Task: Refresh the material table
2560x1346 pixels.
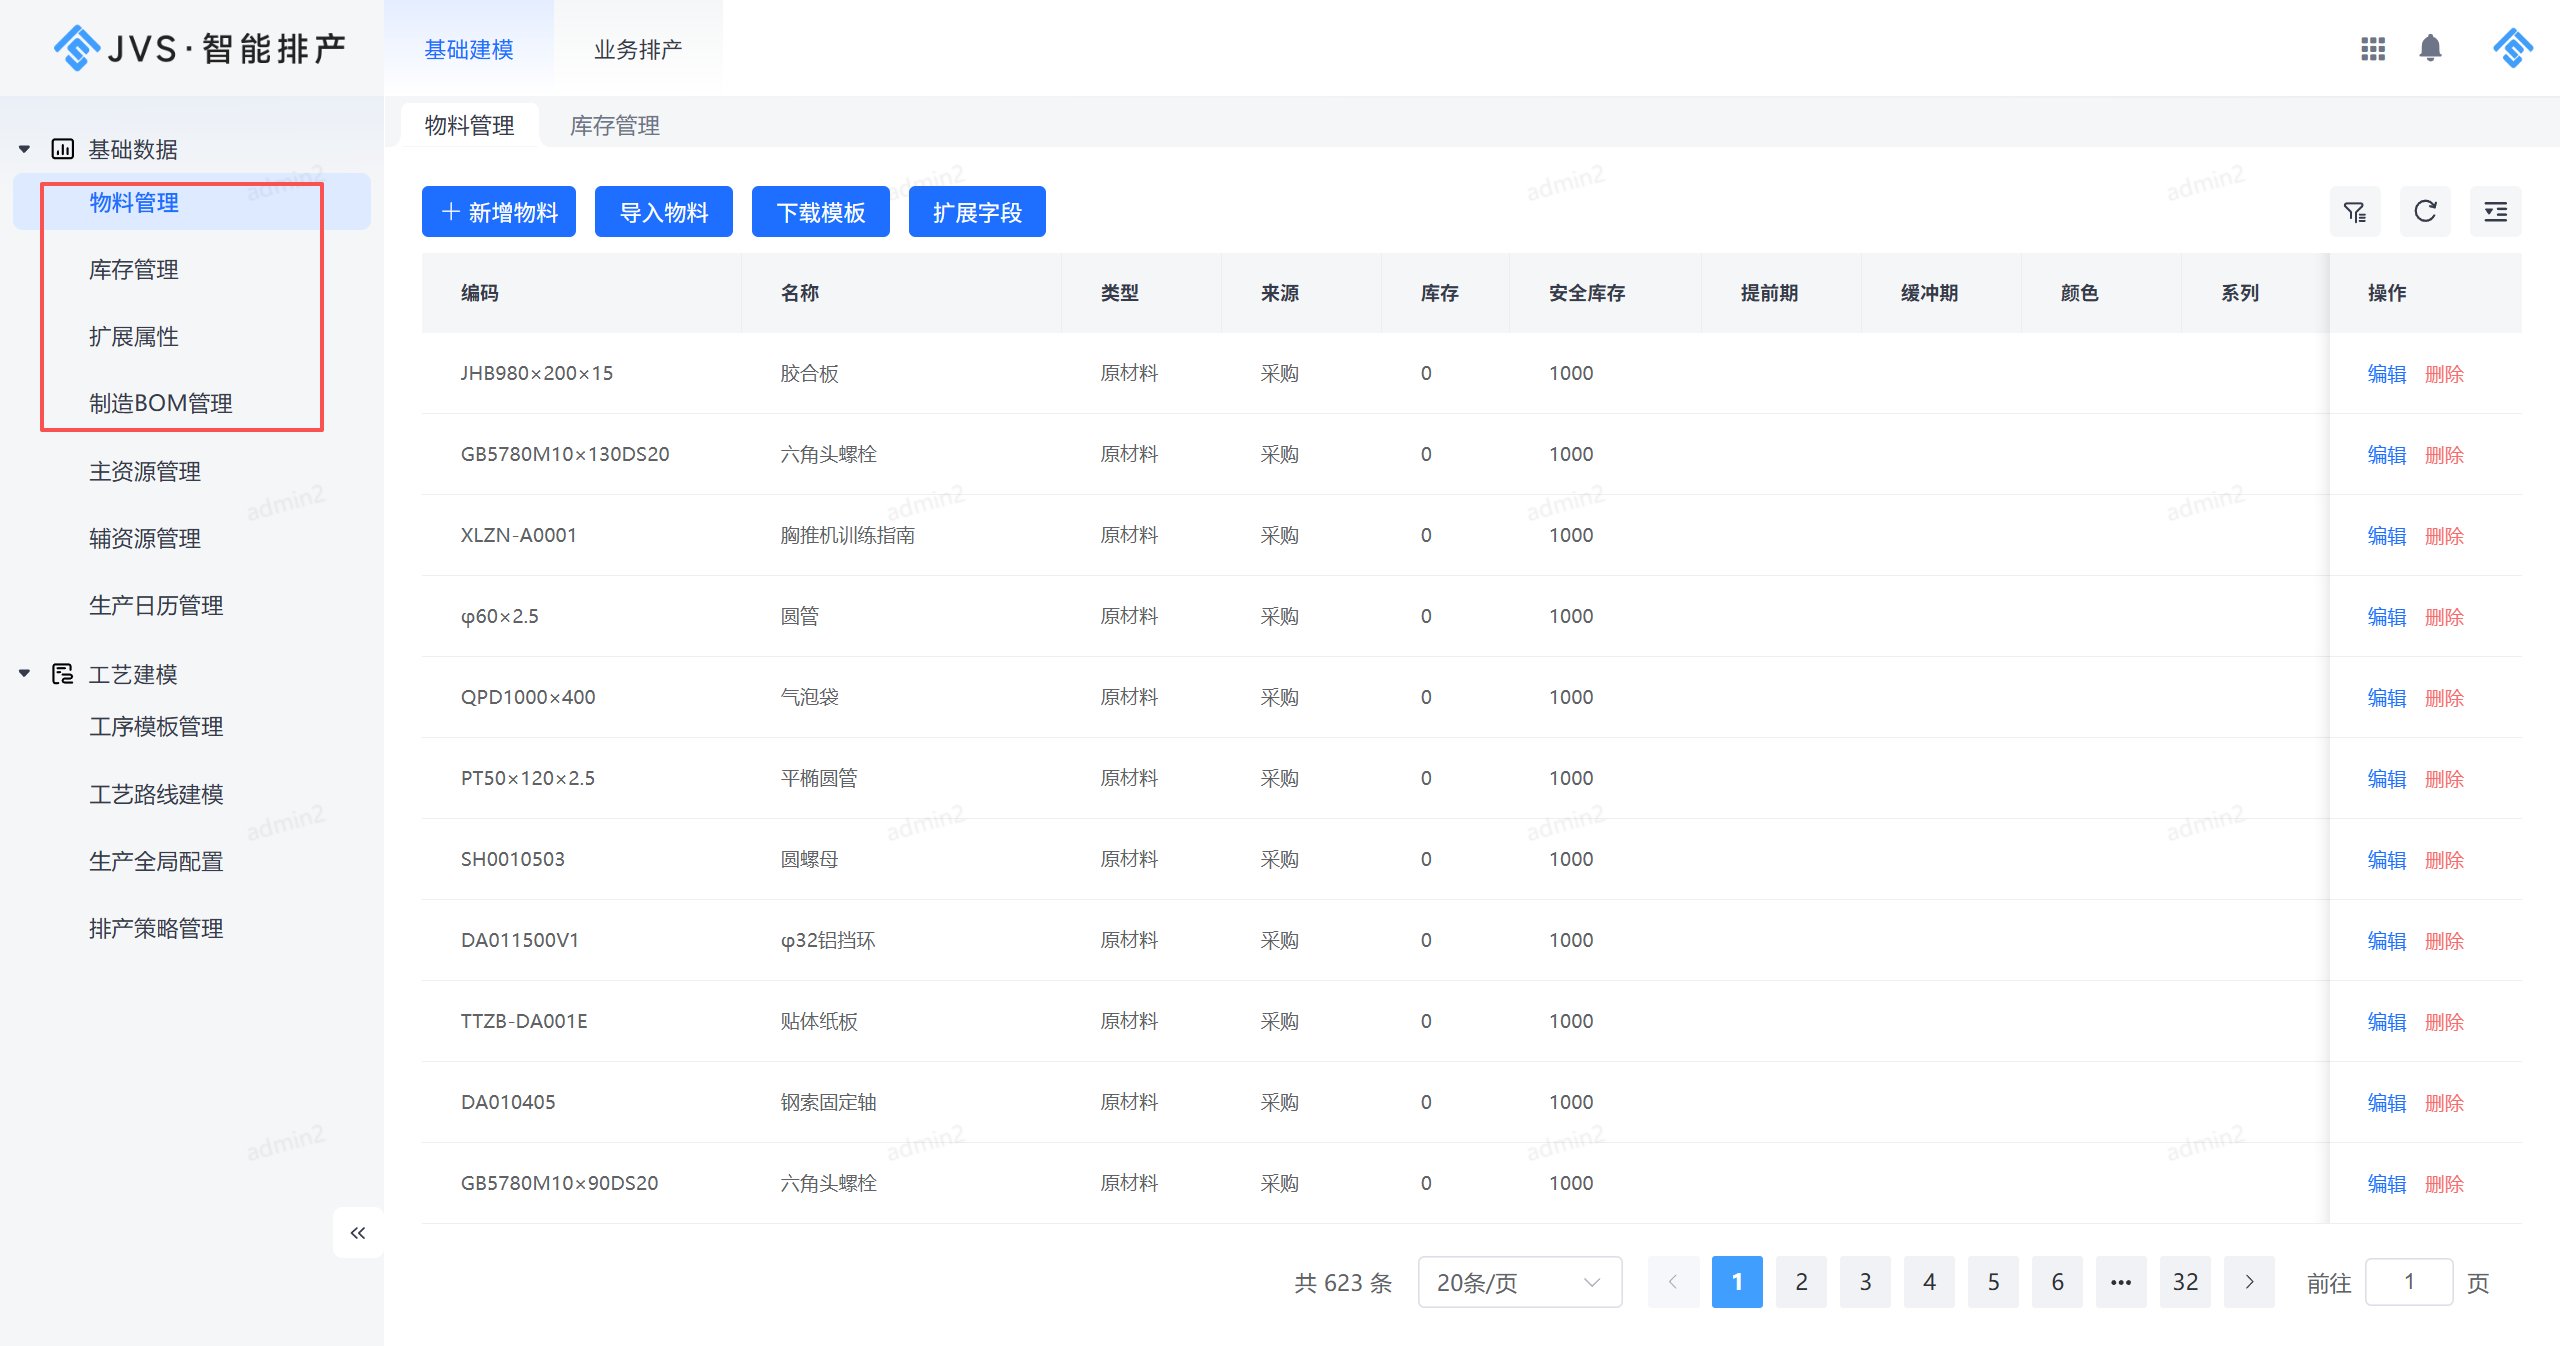Action: 2425,212
